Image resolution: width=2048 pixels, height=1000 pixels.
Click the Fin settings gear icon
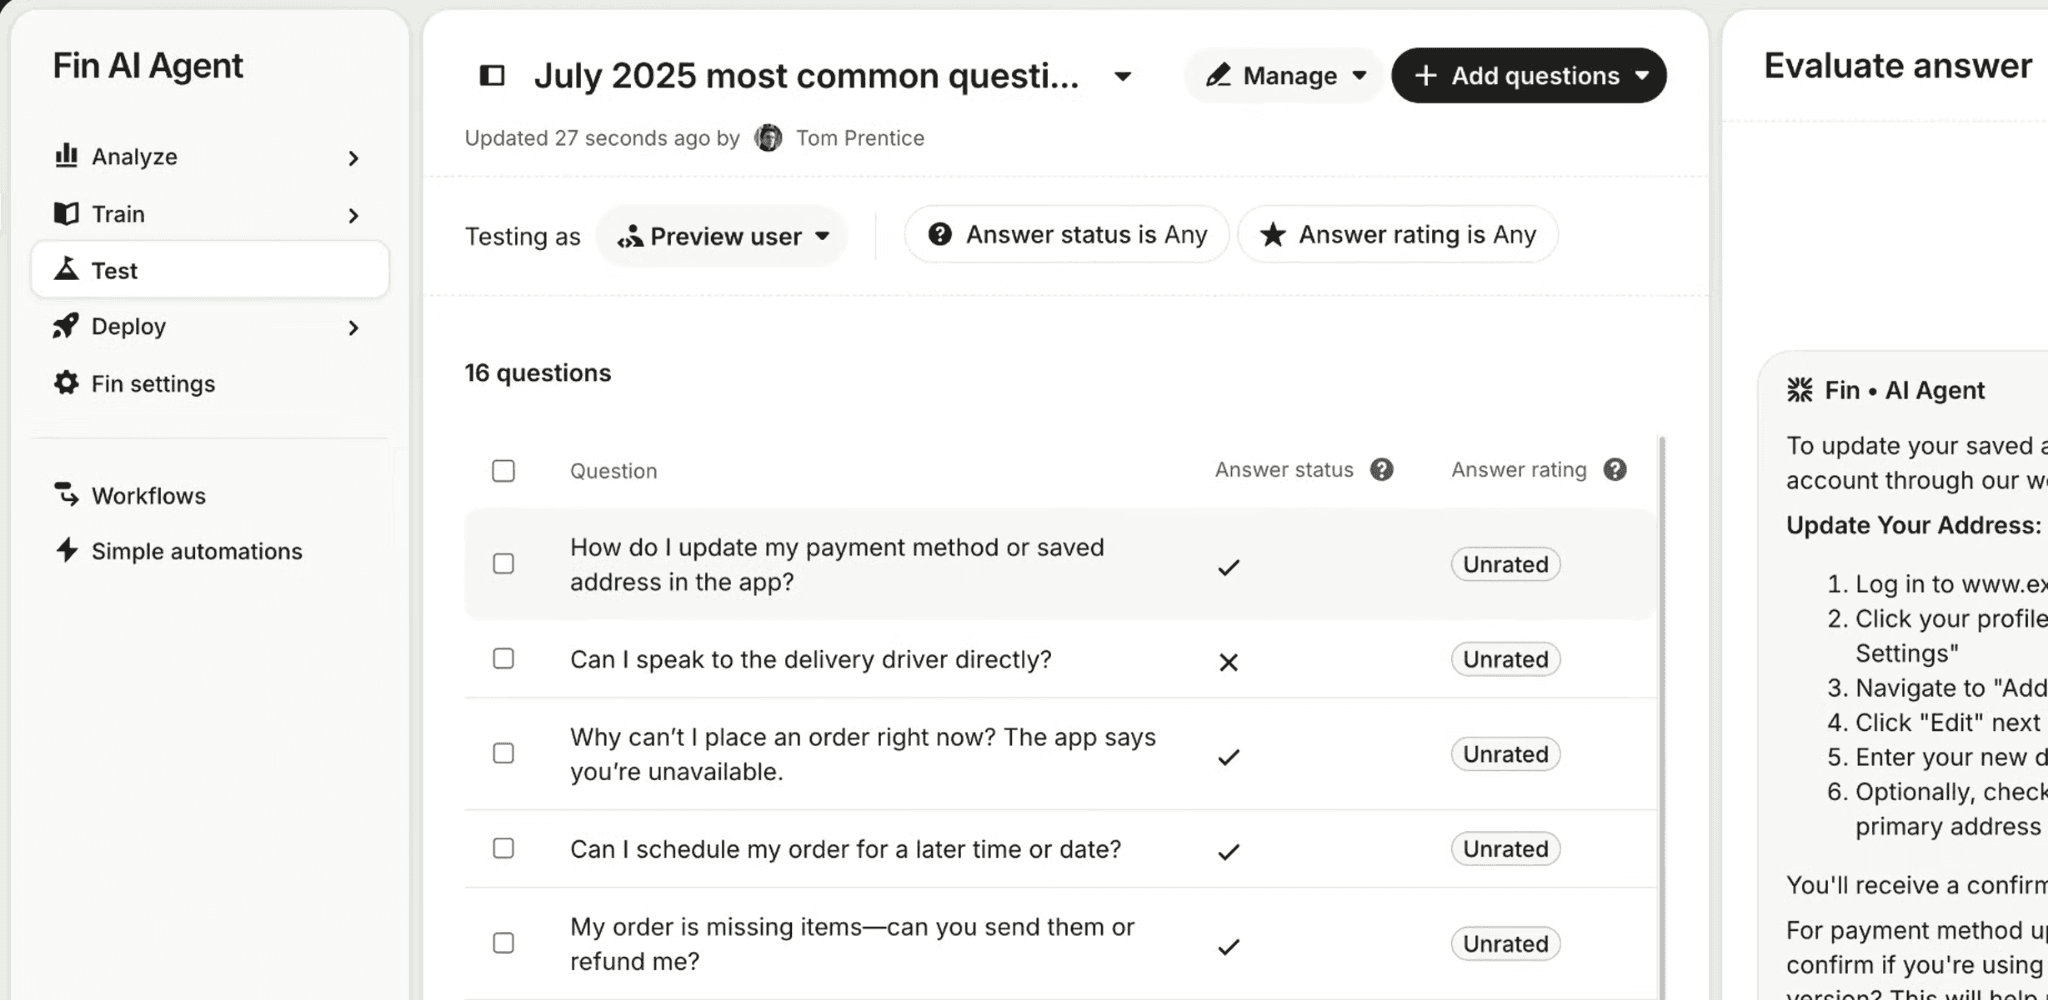click(x=66, y=383)
